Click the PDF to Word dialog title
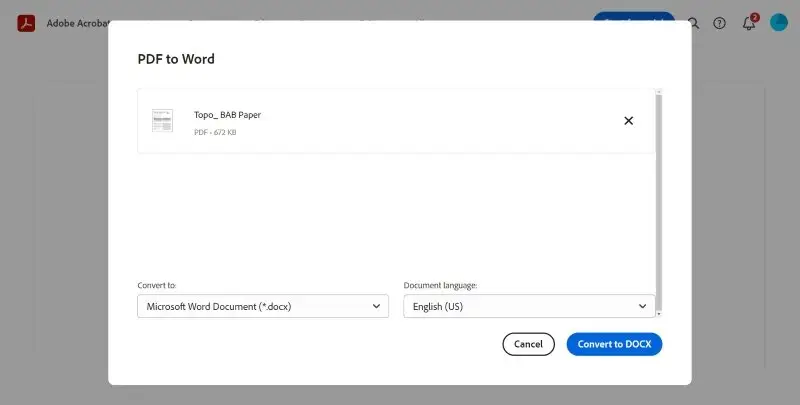 coord(176,59)
